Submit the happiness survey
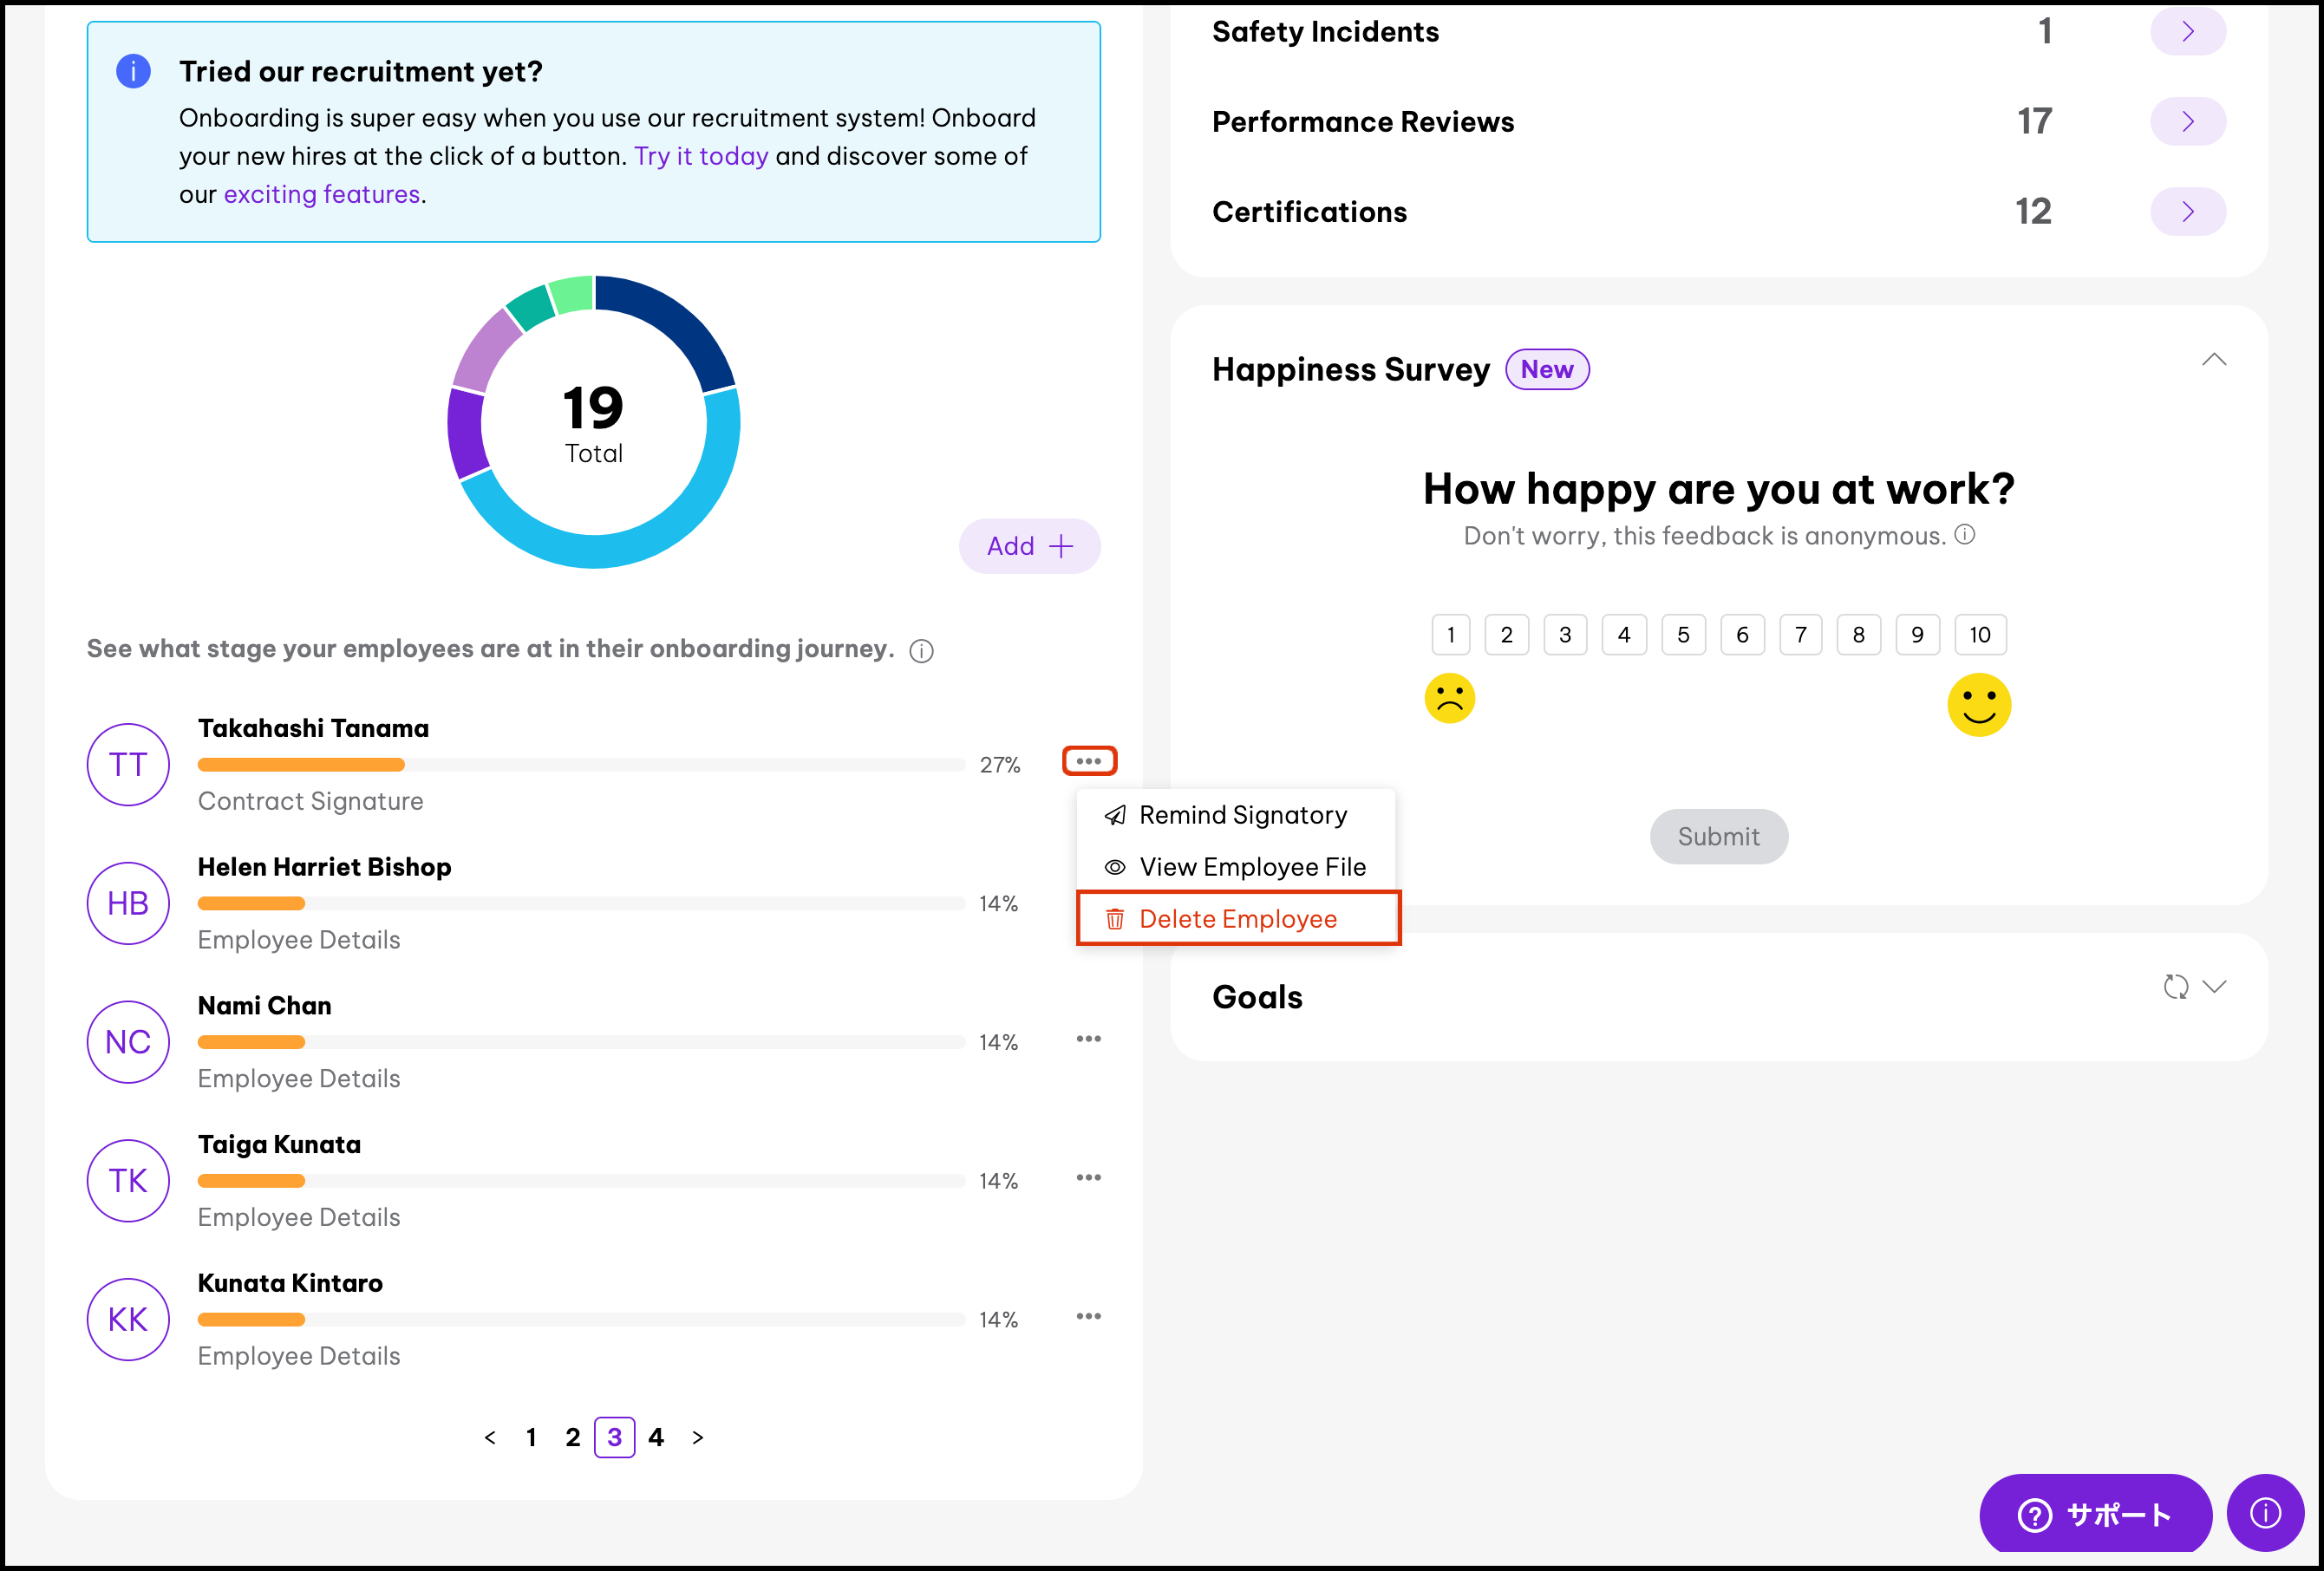 click(1718, 836)
